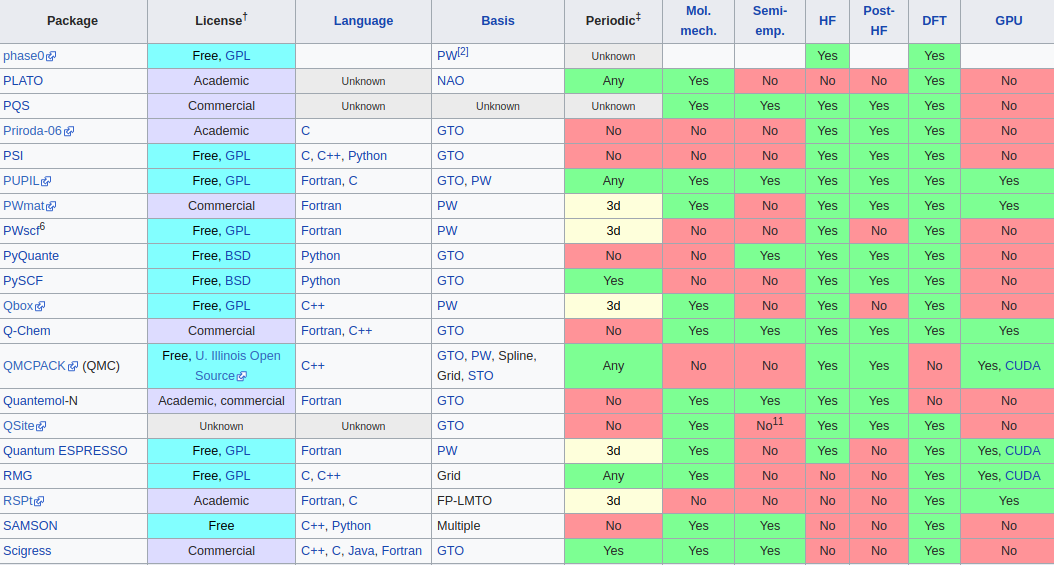This screenshot has width=1054, height=565.
Task: Open the GPU header link
Action: pyautogui.click(x=1008, y=21)
